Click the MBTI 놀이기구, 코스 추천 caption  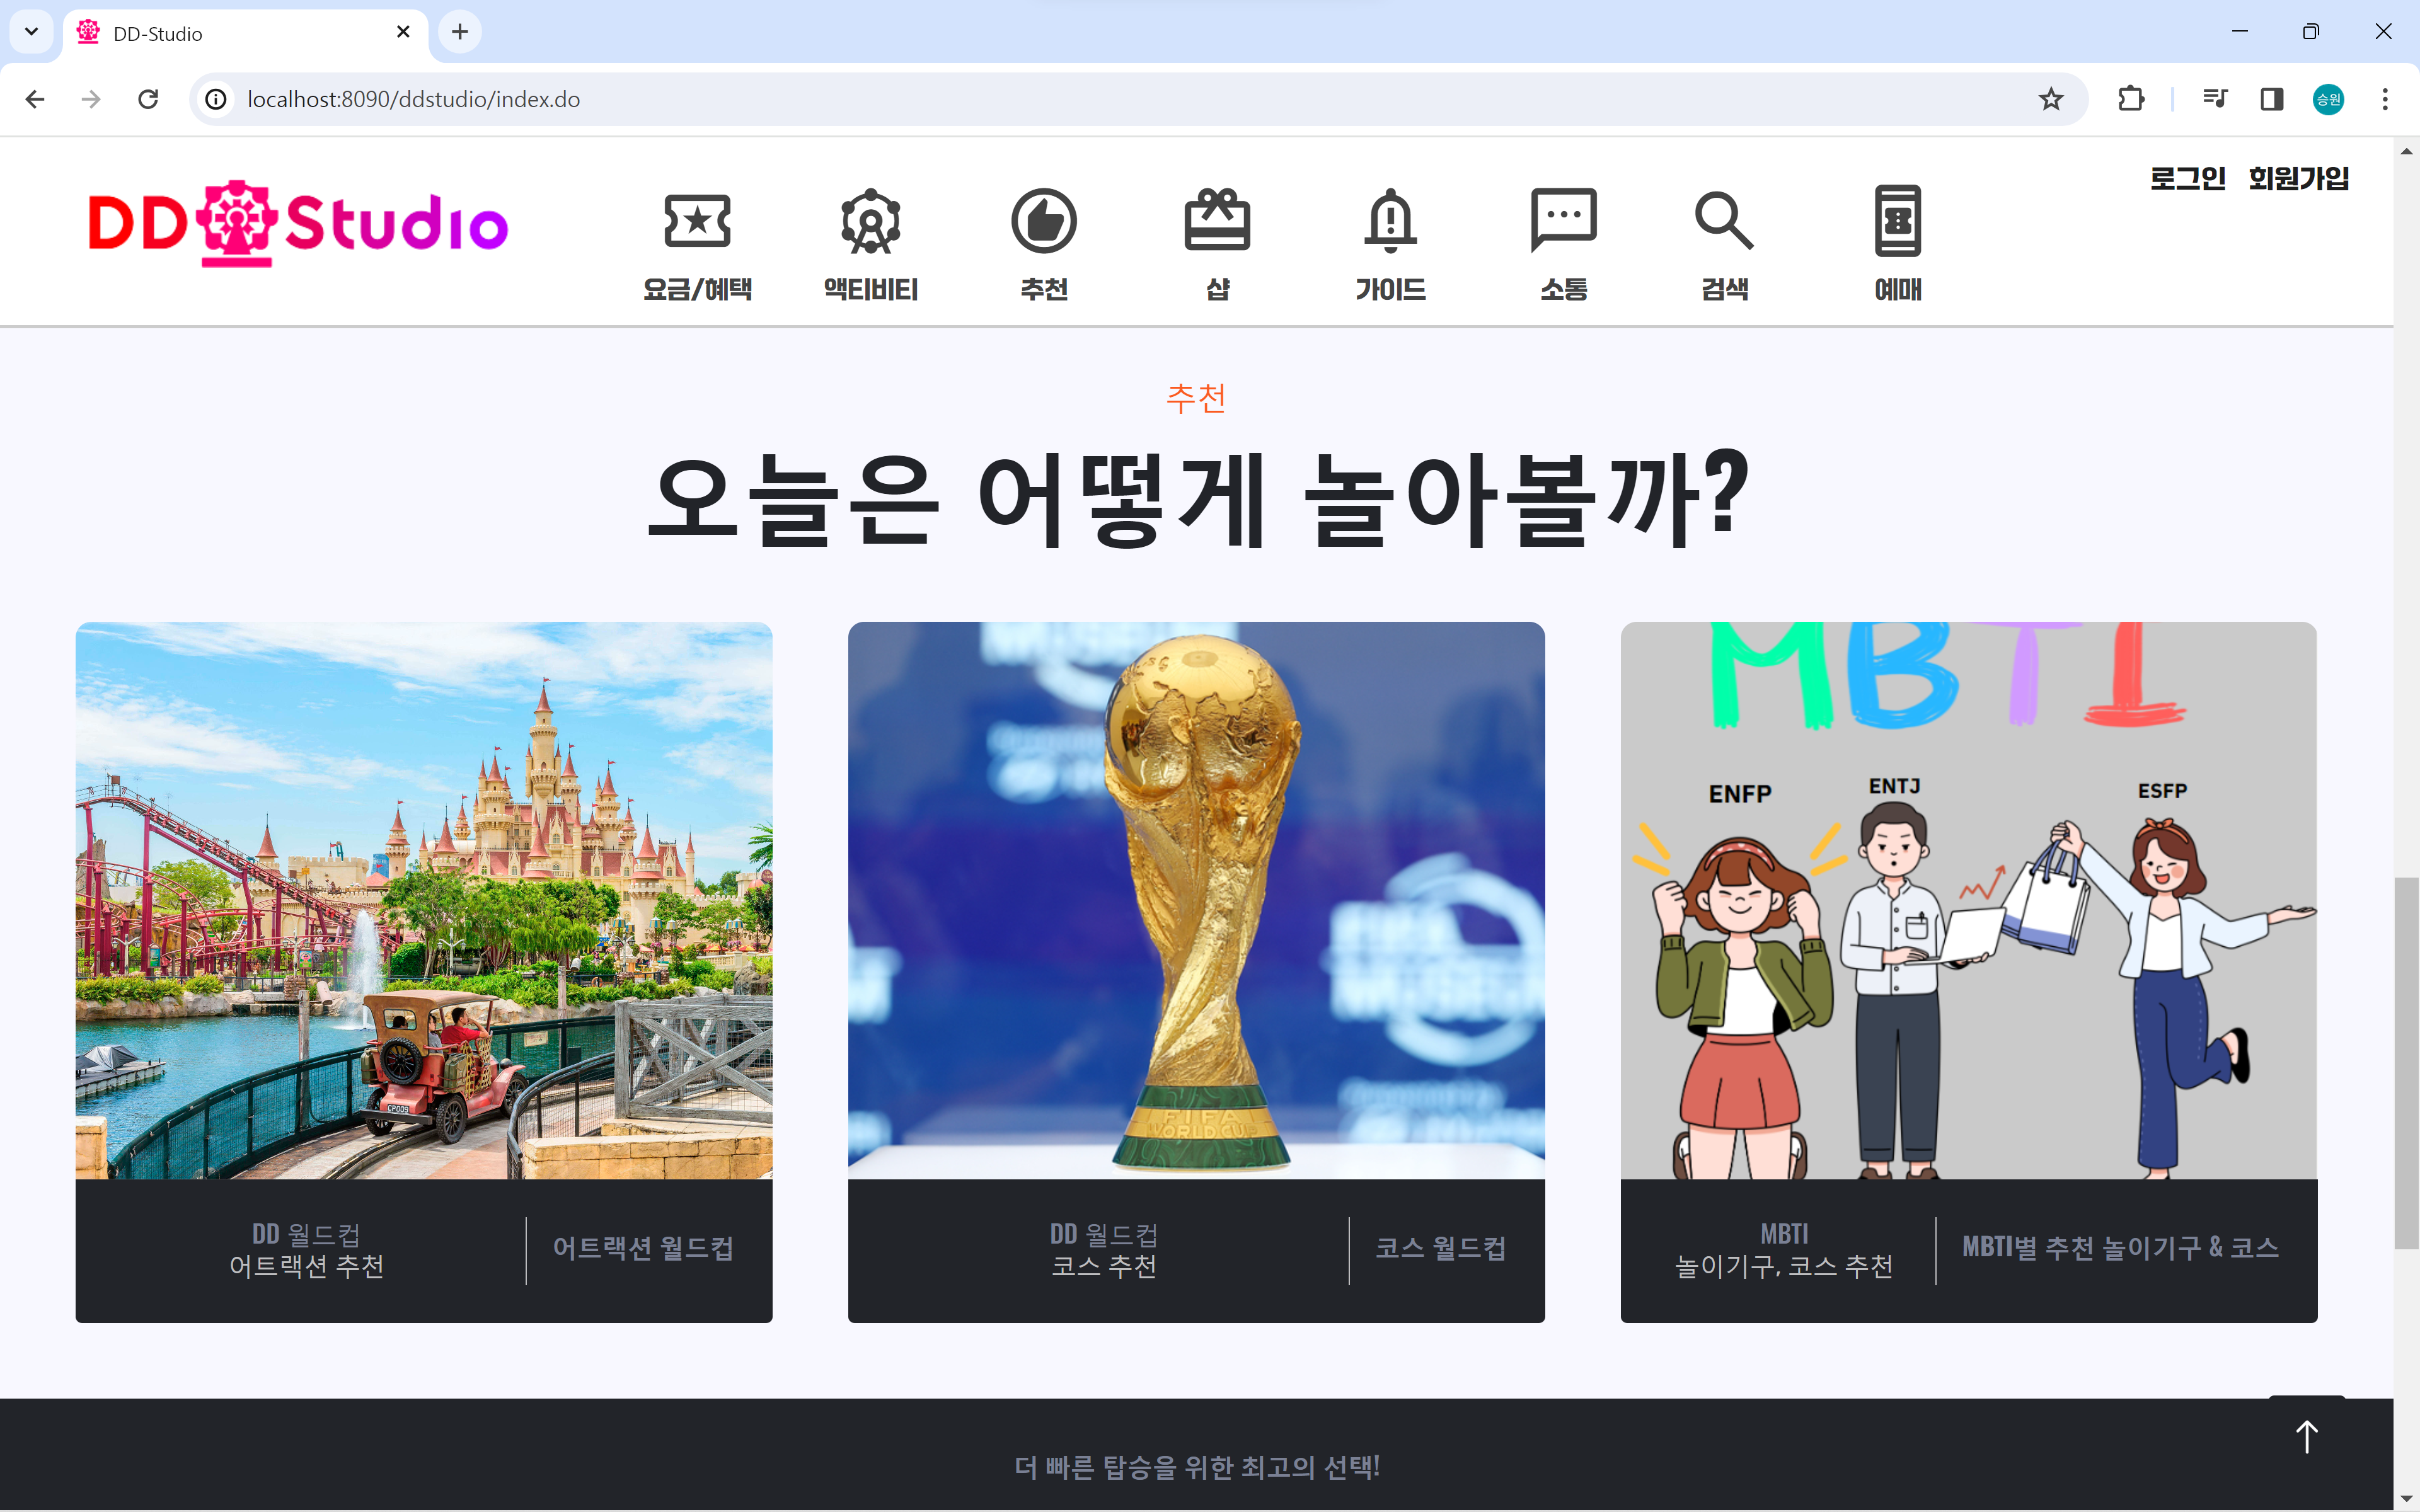1784,1250
